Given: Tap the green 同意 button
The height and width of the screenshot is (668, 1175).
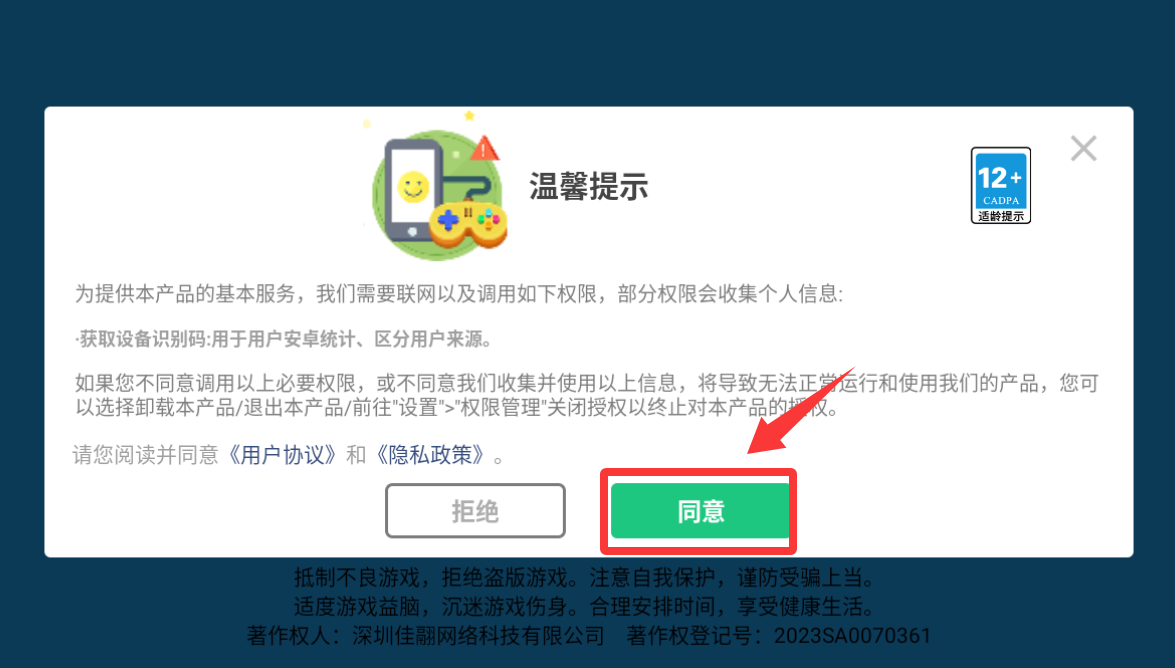Looking at the screenshot, I should [700, 511].
